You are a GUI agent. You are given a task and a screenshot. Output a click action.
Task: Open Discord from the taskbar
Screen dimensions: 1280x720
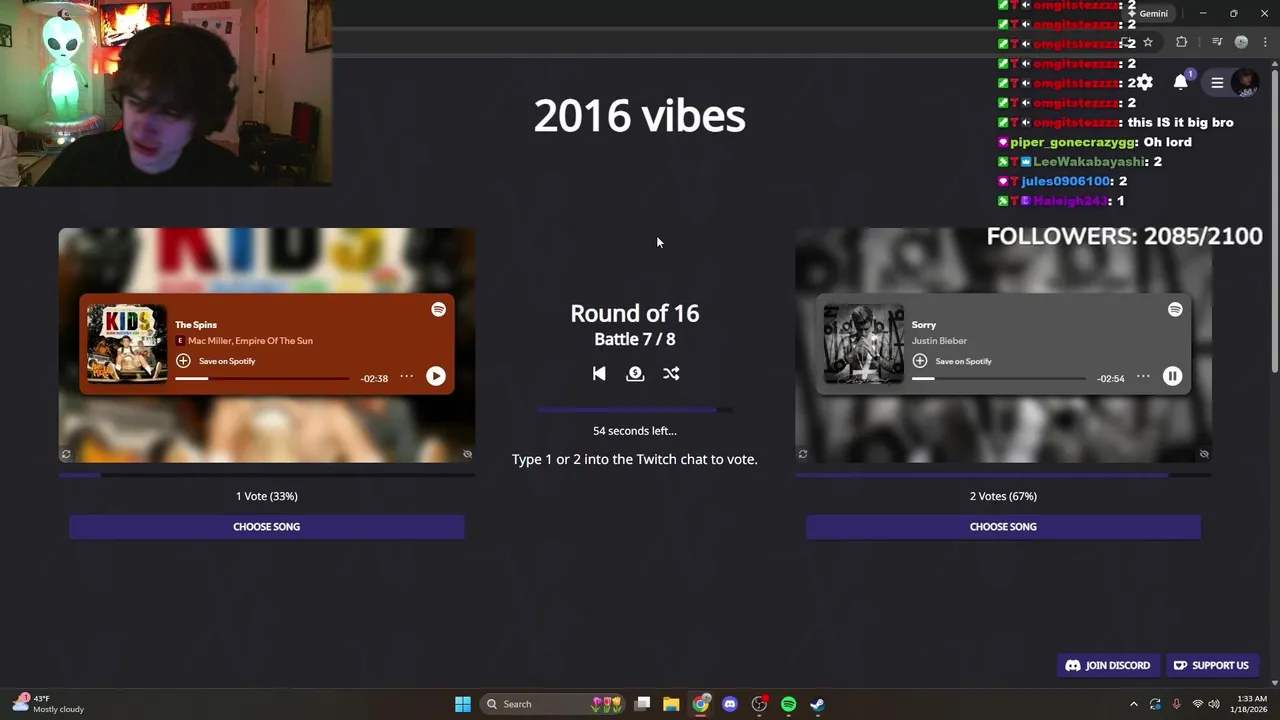click(x=730, y=704)
